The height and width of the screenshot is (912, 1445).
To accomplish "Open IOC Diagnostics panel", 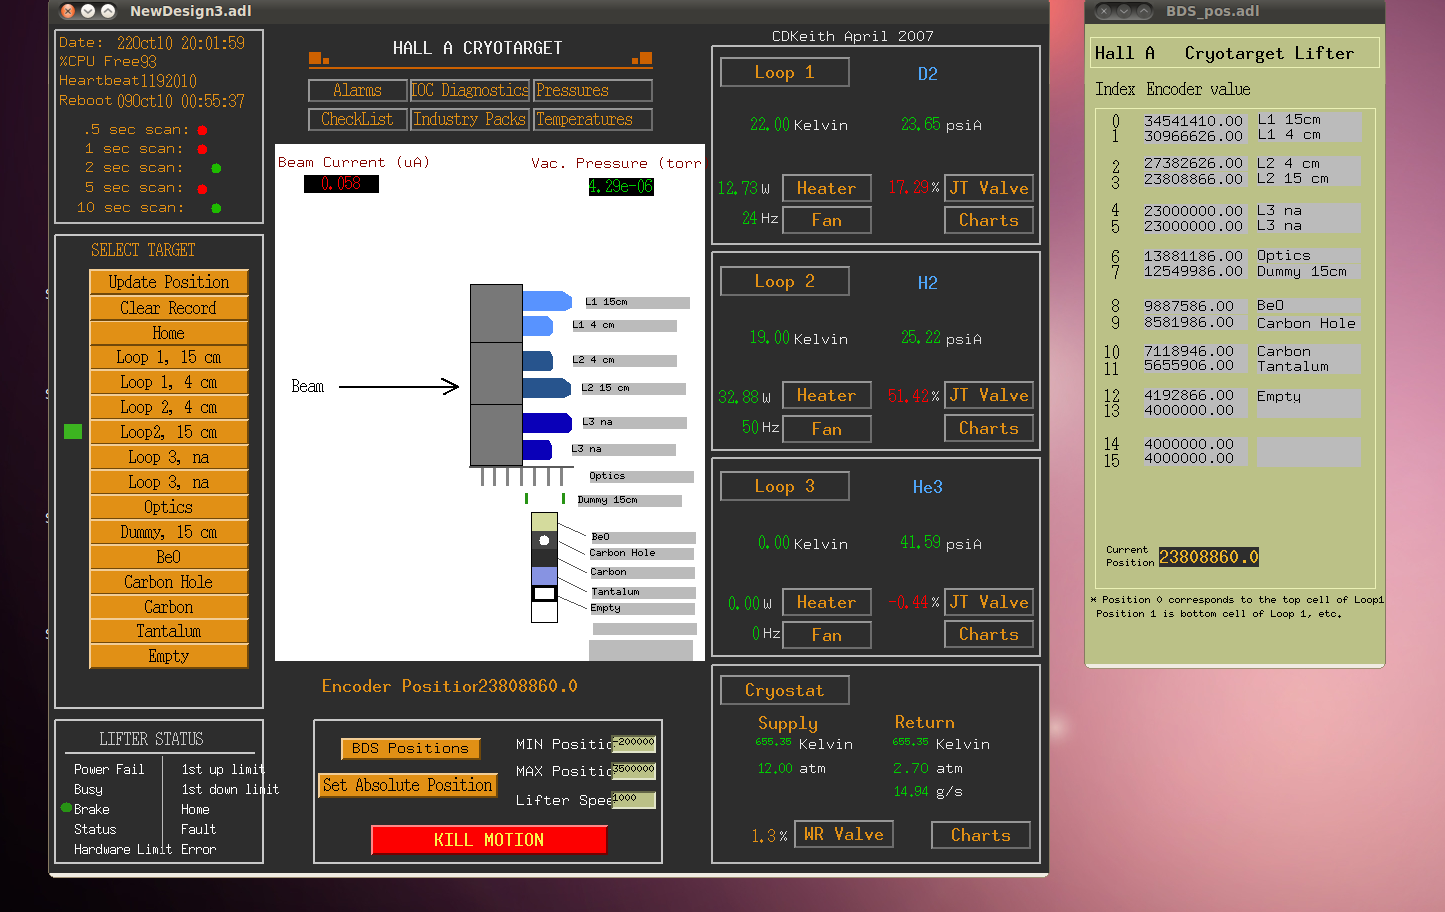I will coord(470,90).
